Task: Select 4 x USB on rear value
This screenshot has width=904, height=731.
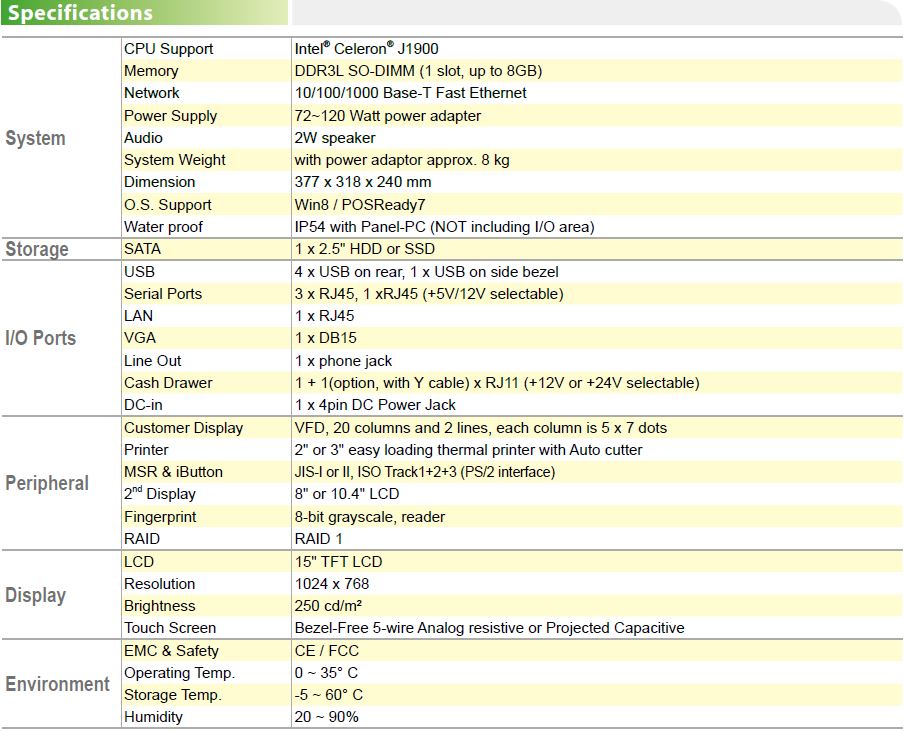Action: [427, 272]
